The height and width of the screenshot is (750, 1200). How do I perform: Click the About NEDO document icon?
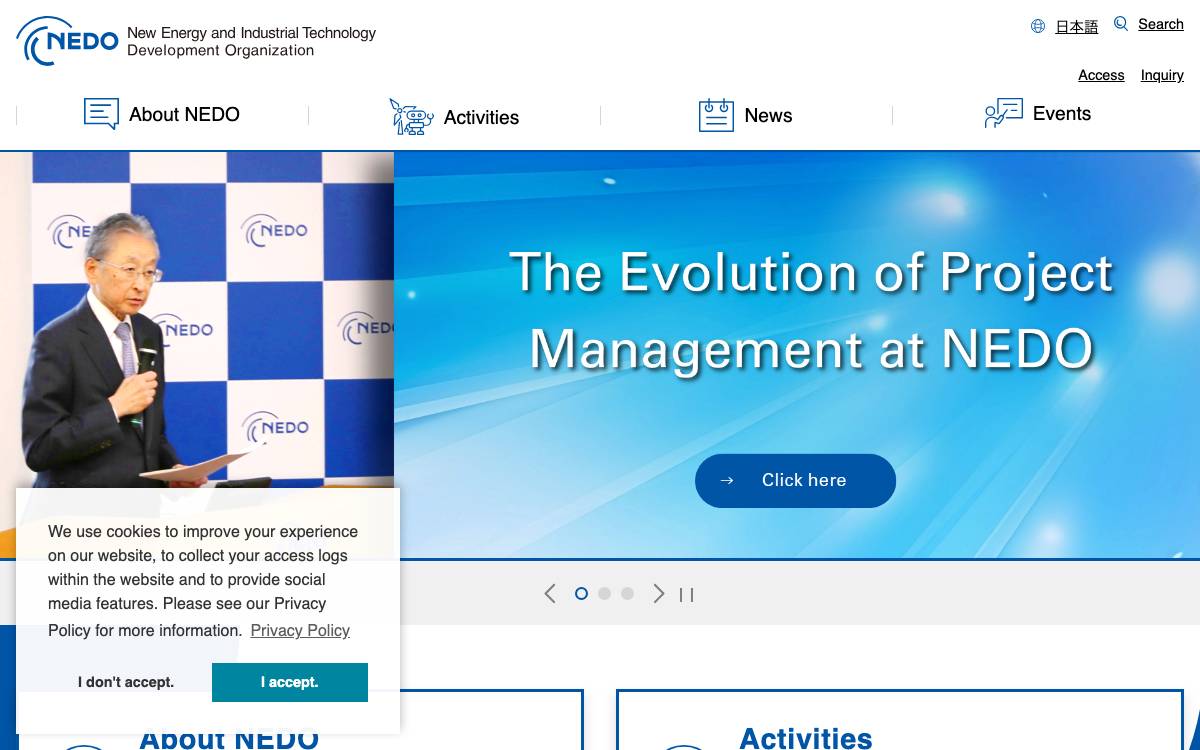(x=101, y=114)
